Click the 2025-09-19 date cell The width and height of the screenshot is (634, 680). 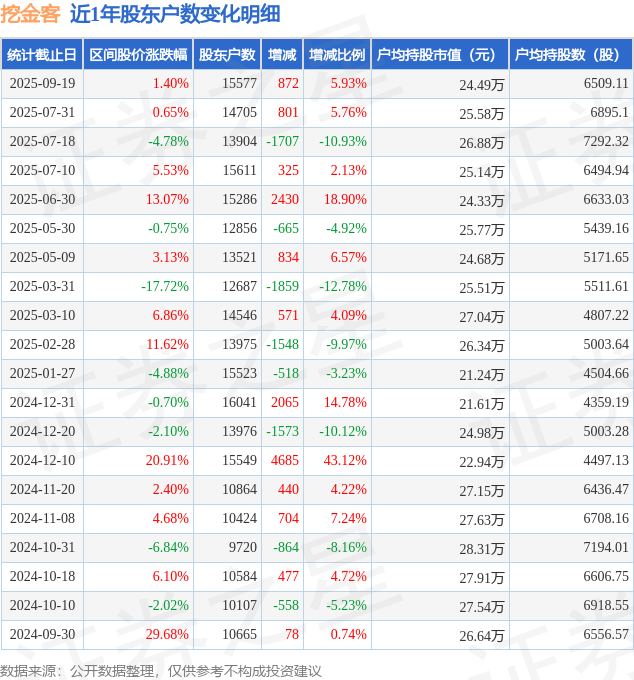41,84
